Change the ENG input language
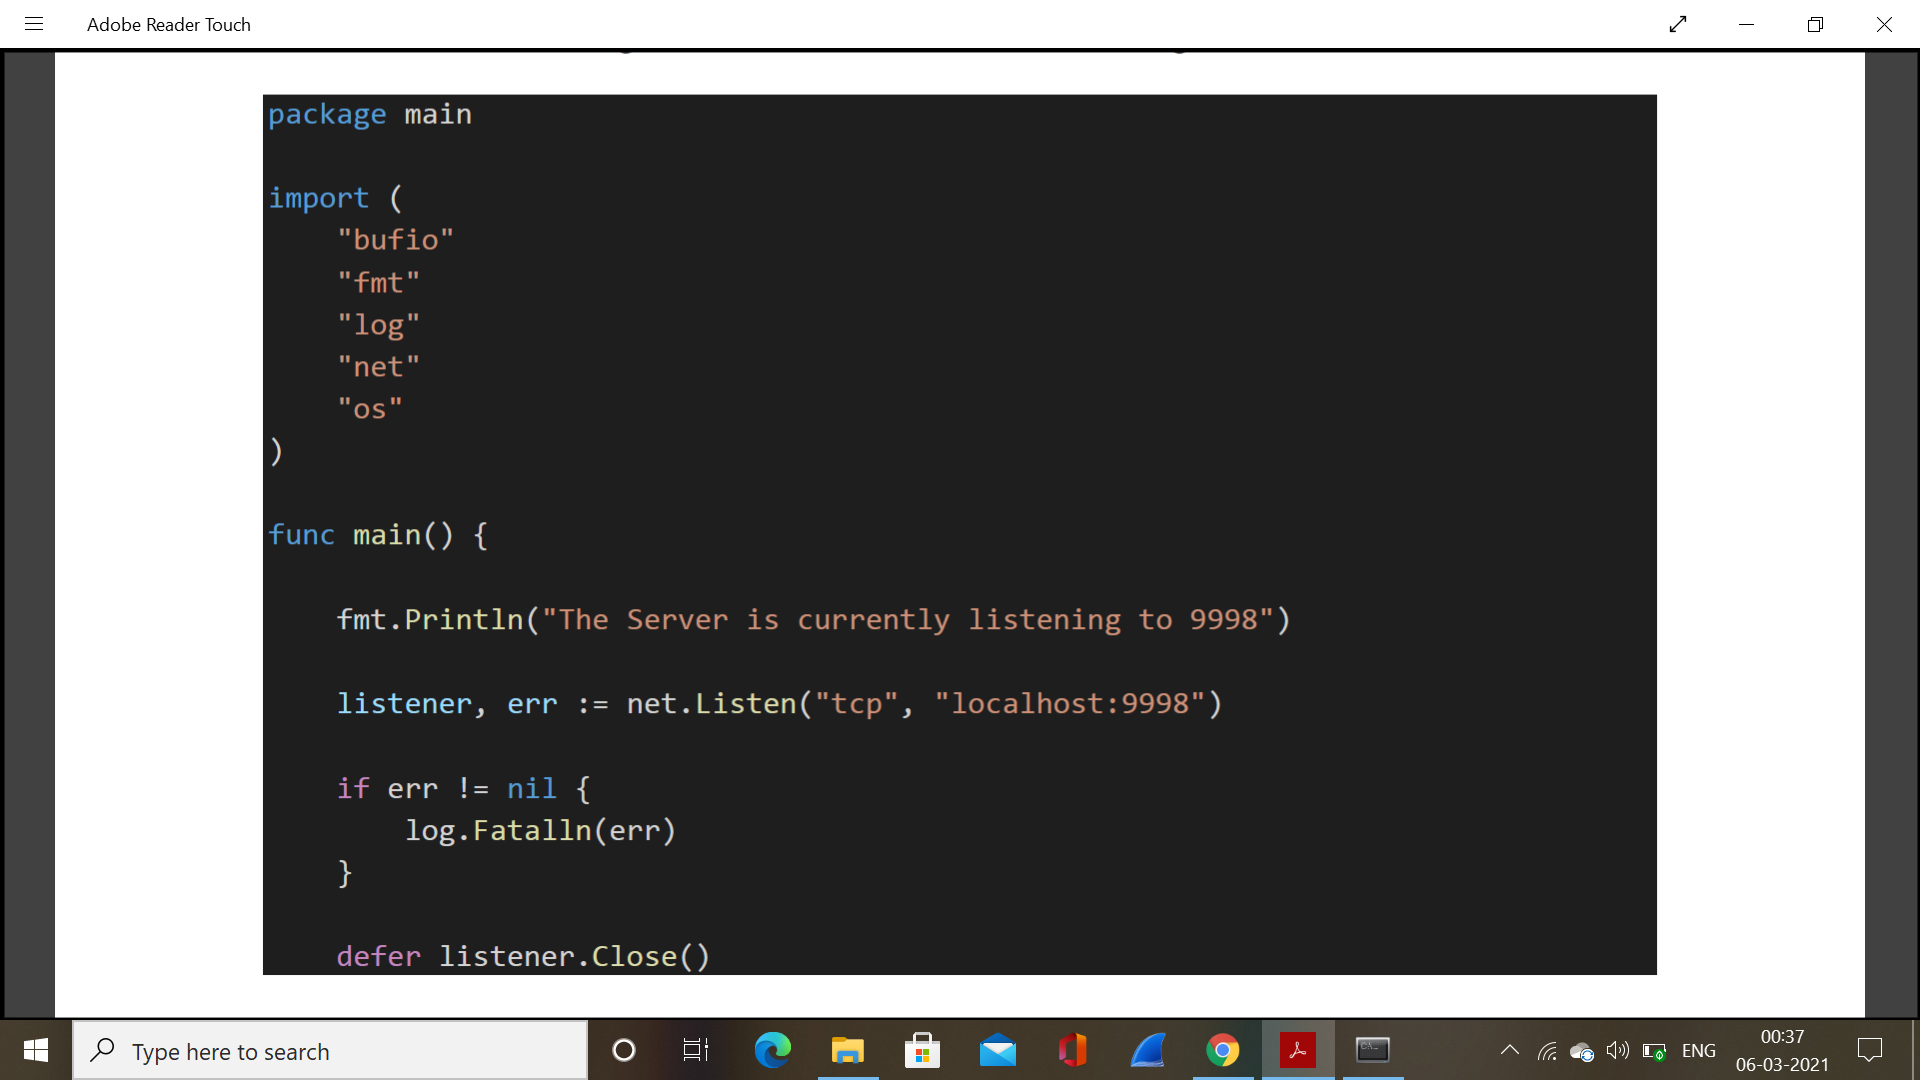The image size is (1920, 1080). 1698,1051
